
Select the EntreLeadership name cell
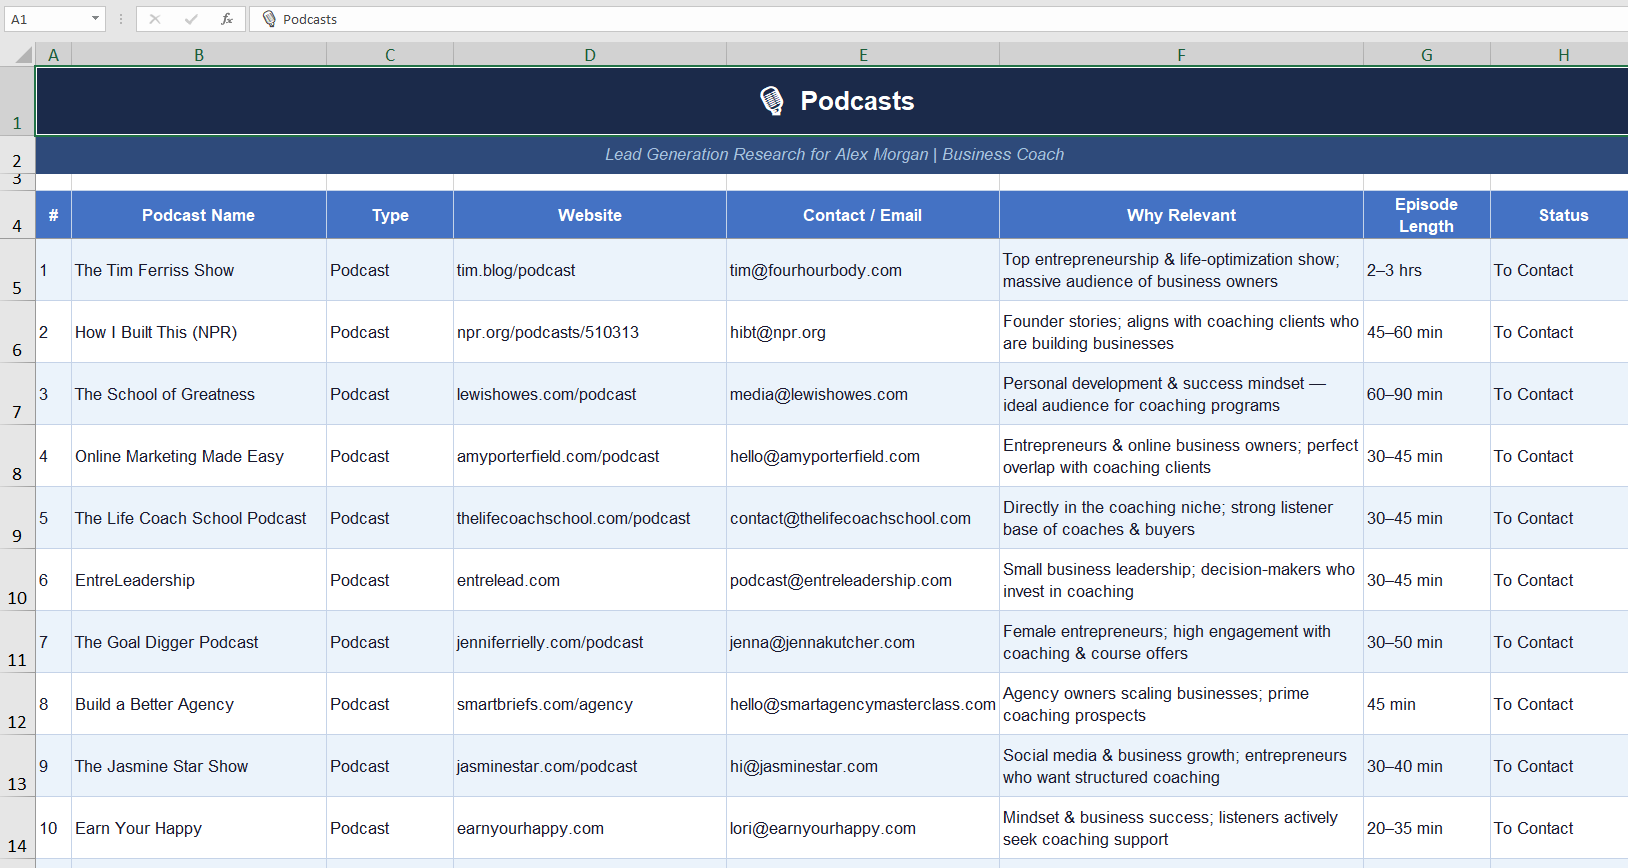point(199,580)
